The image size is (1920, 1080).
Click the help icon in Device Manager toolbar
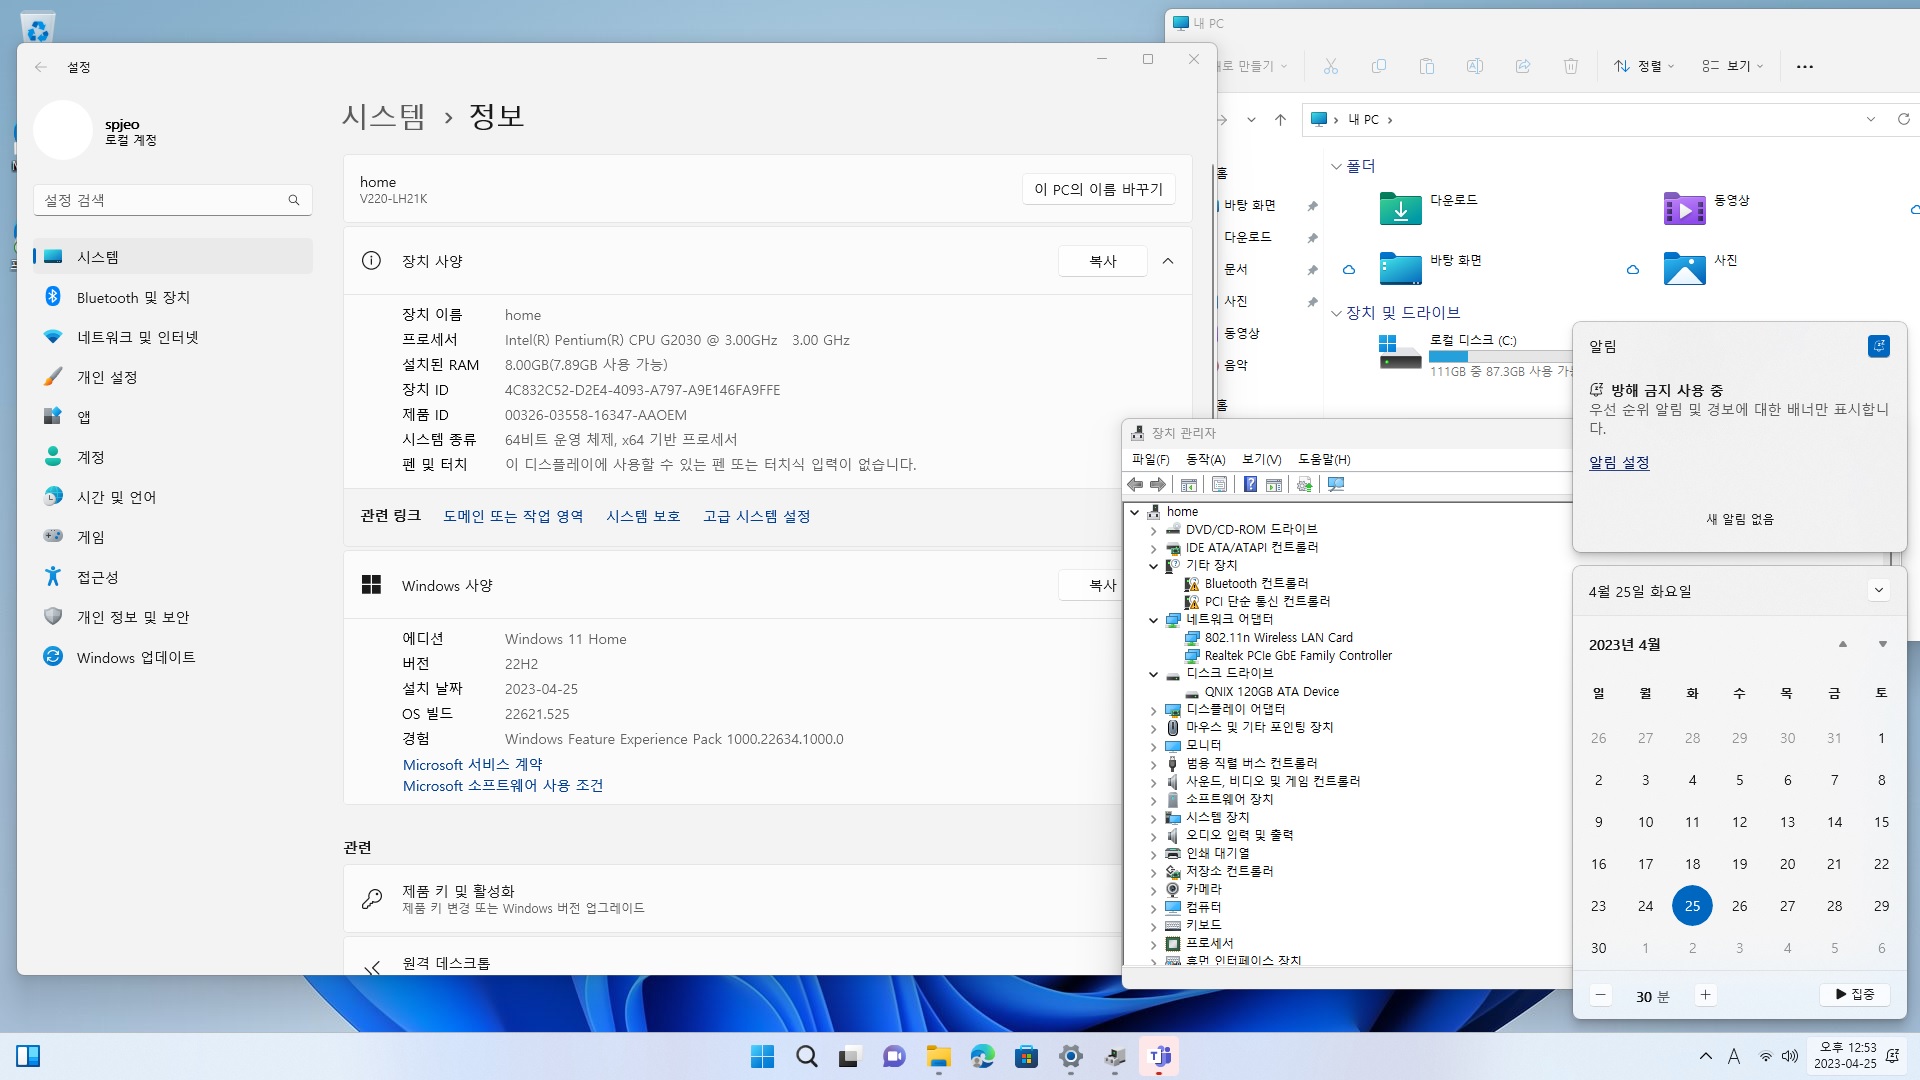(x=1250, y=485)
